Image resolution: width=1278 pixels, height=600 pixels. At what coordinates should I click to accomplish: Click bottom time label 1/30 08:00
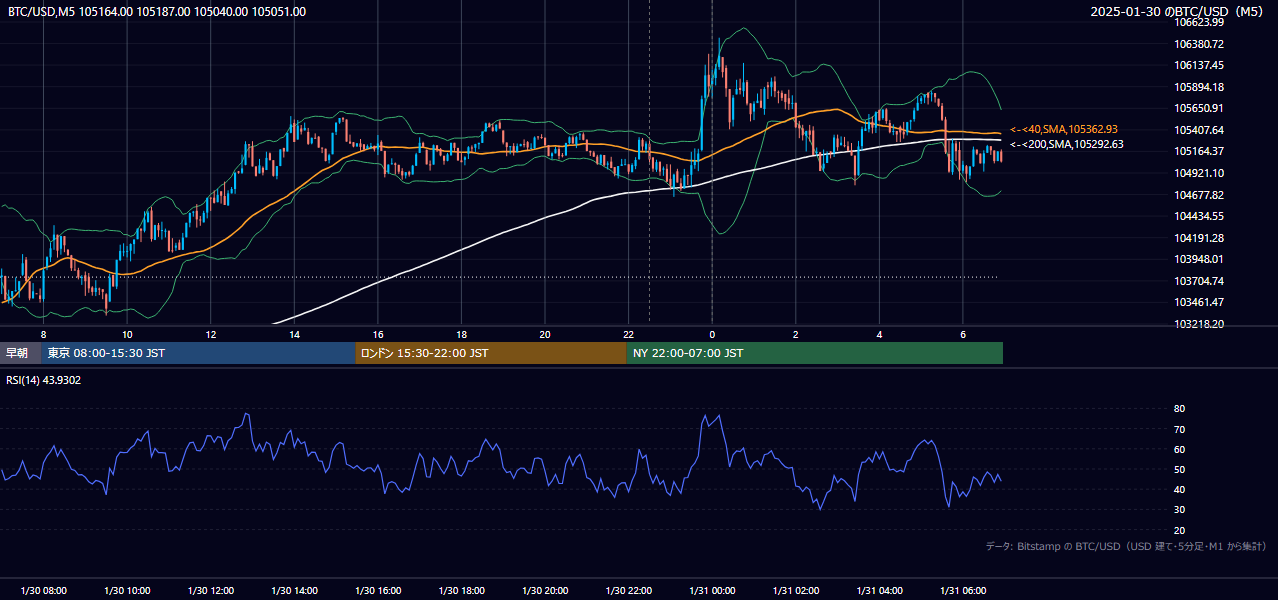(43, 591)
